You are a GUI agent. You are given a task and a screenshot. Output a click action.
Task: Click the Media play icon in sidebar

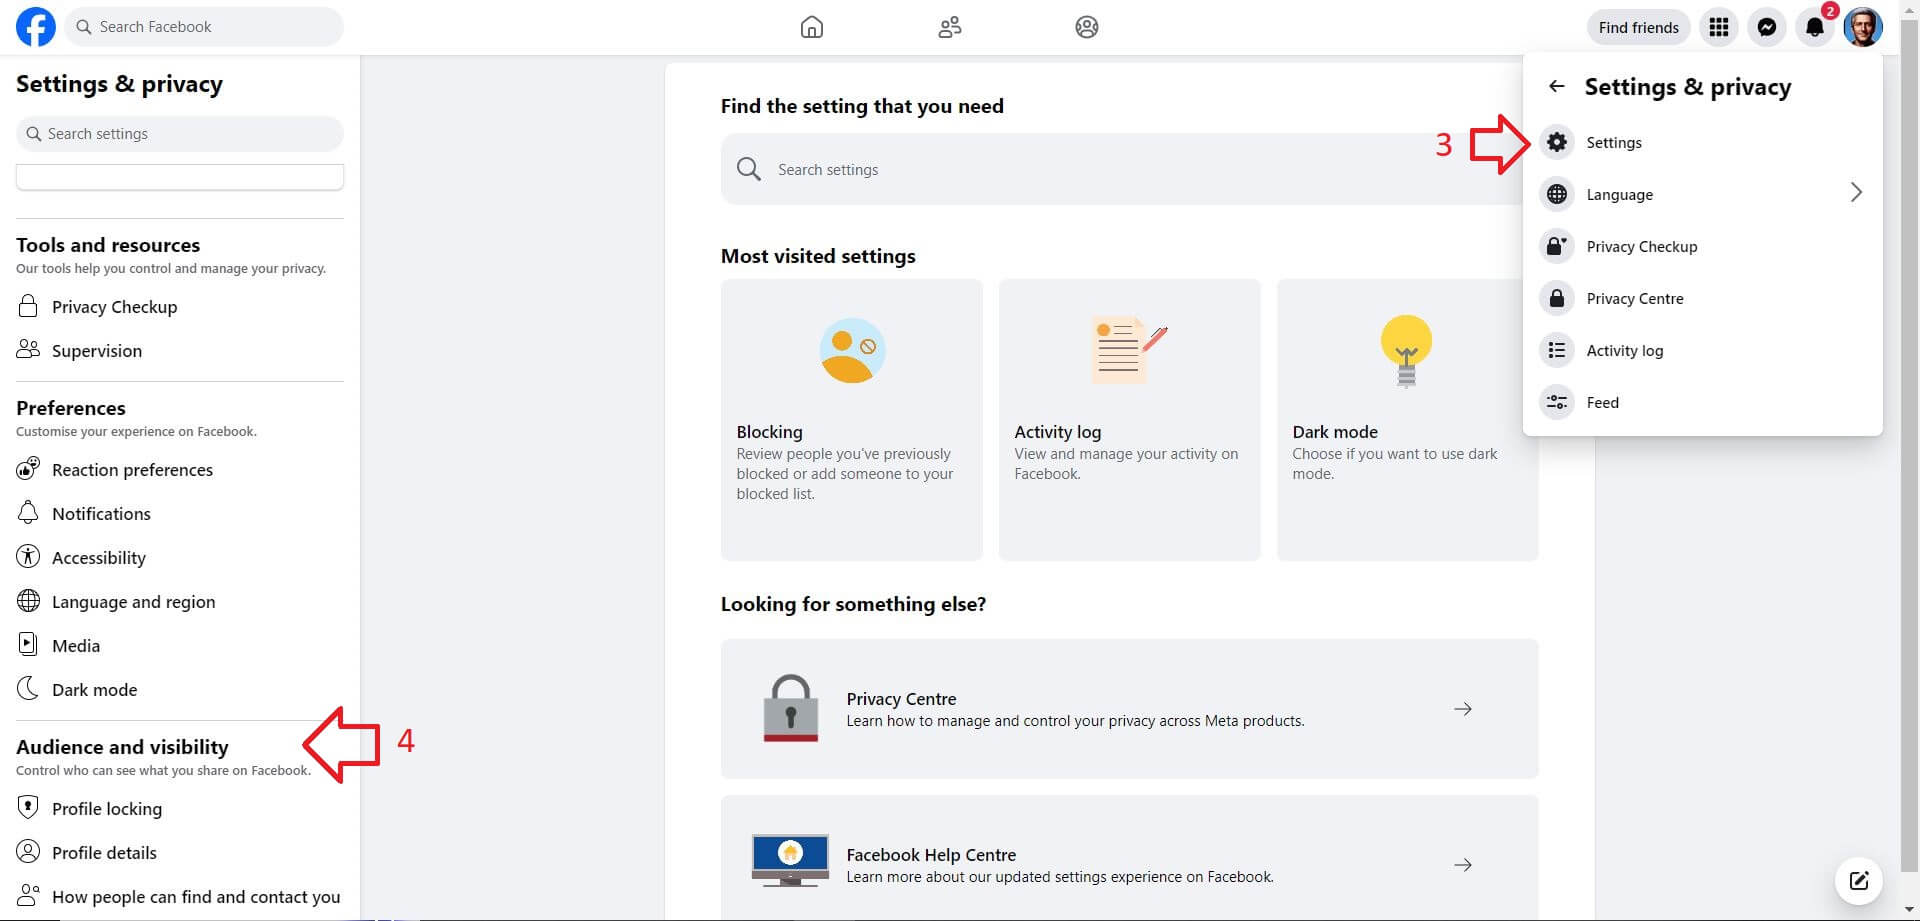click(28, 645)
